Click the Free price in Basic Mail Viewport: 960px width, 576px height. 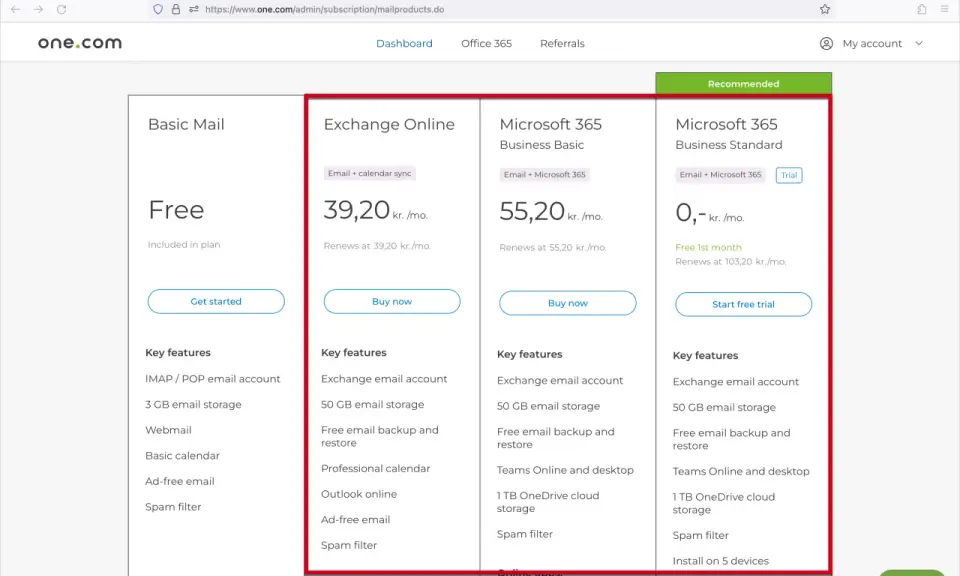[176, 210]
